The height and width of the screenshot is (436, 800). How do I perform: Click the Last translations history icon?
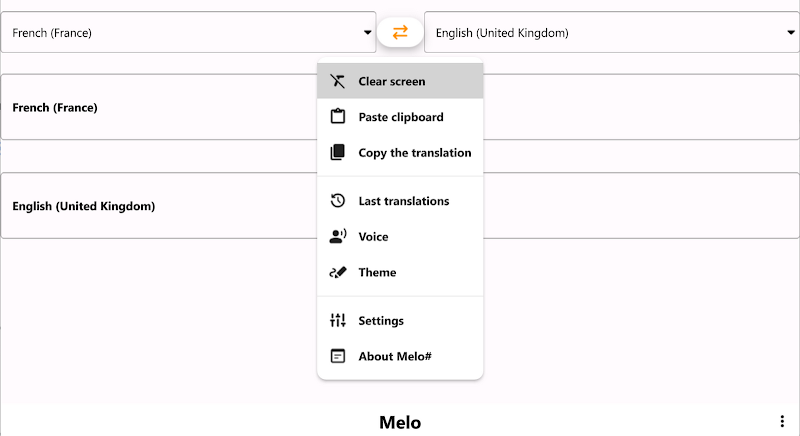(338, 201)
